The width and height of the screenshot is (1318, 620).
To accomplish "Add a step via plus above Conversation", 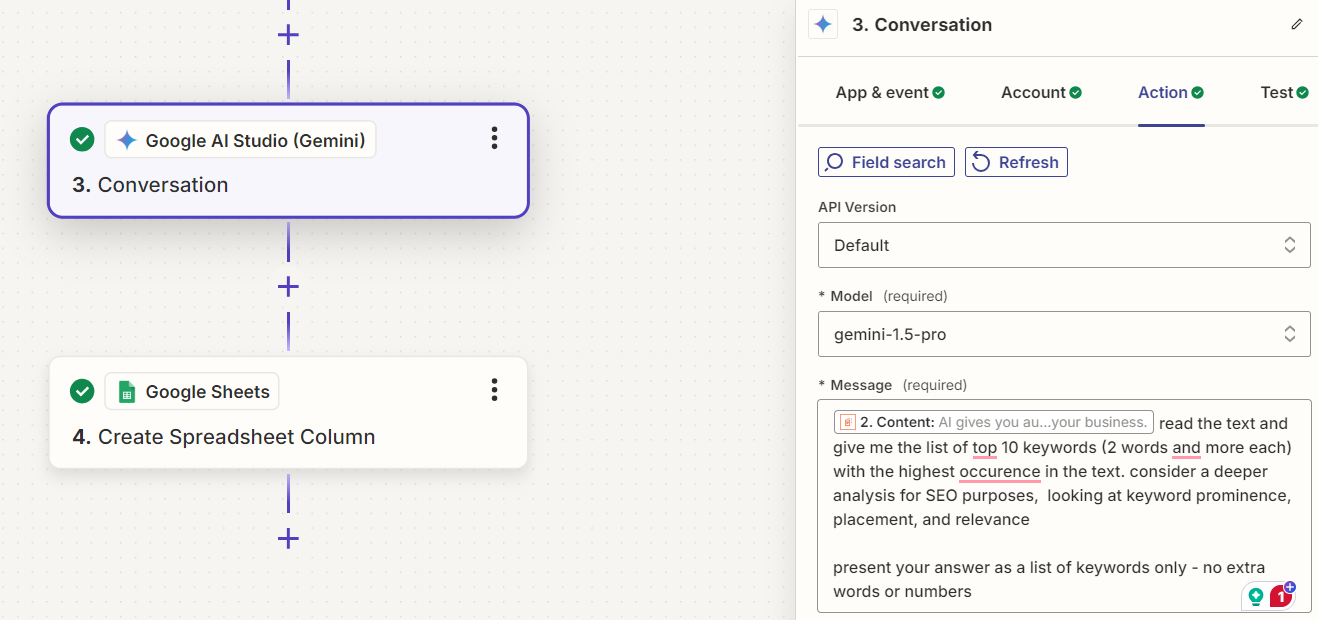I will (x=288, y=35).
